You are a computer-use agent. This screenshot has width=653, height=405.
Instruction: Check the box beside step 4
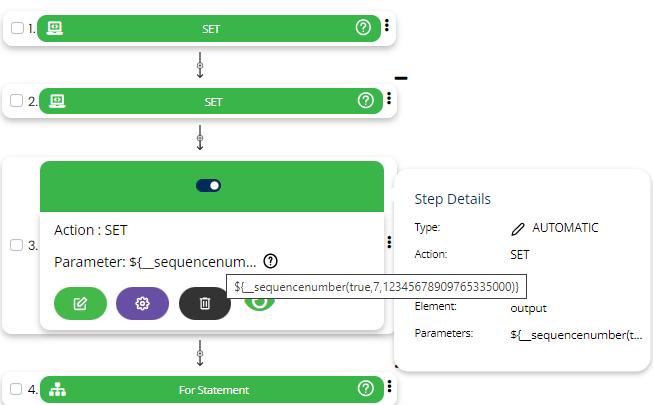[x=17, y=389]
